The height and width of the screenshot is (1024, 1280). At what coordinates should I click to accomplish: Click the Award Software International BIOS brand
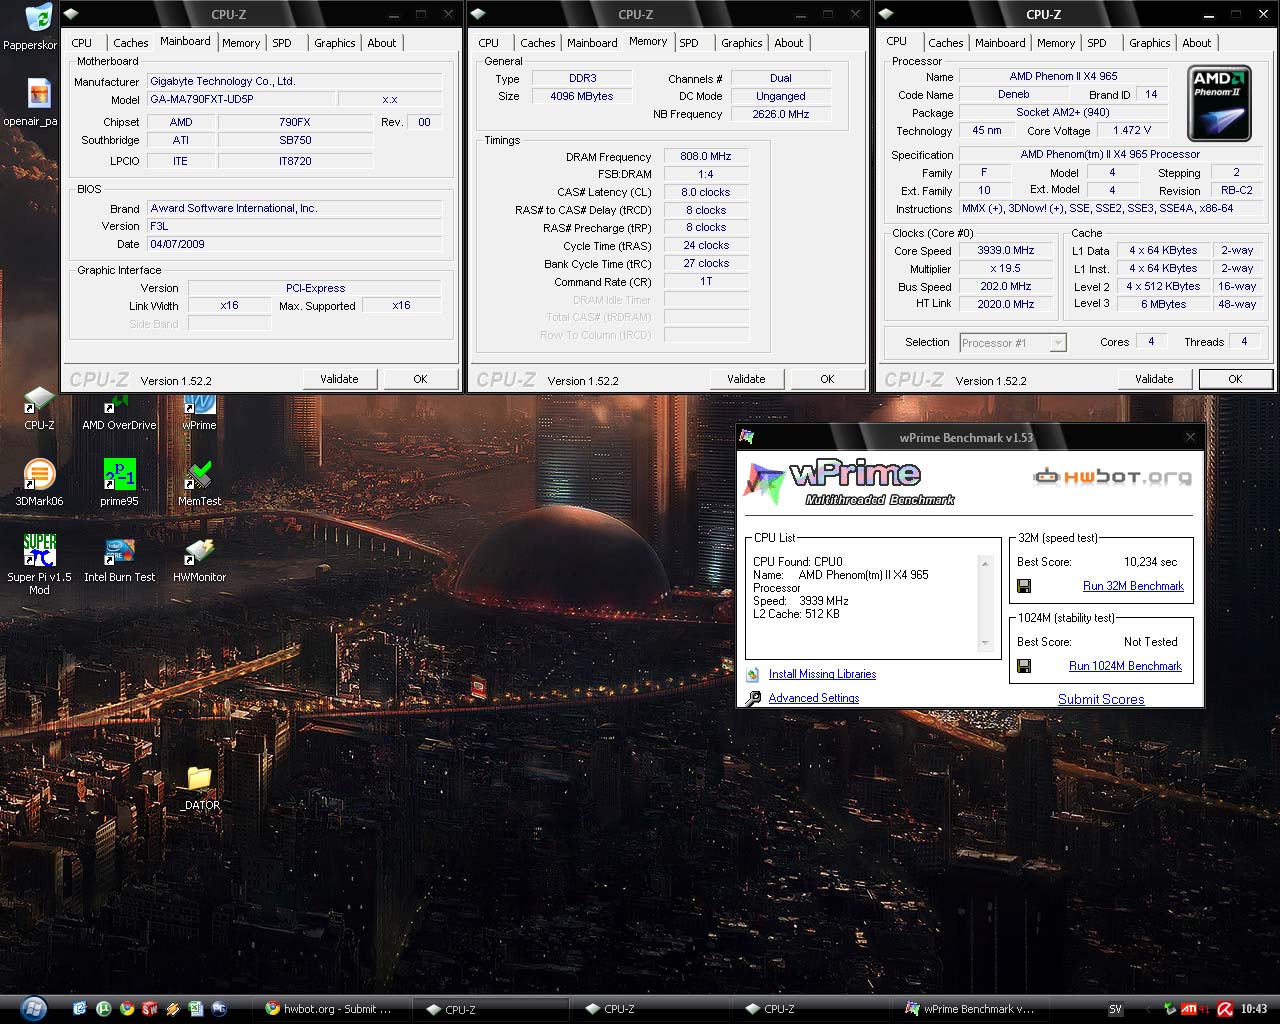[295, 209]
